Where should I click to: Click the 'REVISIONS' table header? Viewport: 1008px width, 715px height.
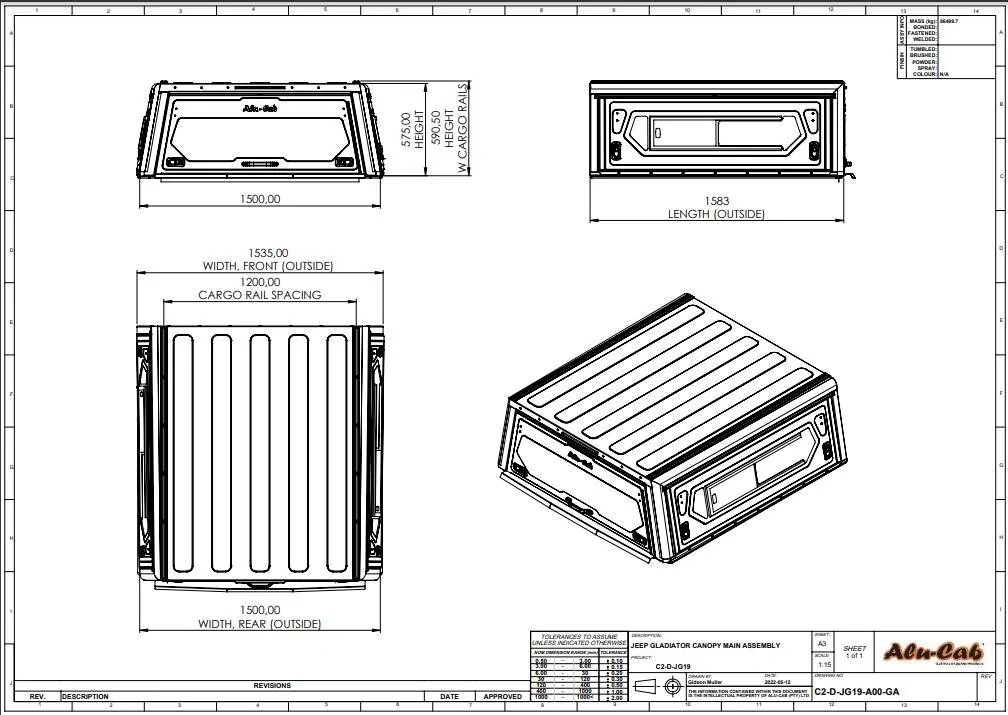click(x=272, y=685)
